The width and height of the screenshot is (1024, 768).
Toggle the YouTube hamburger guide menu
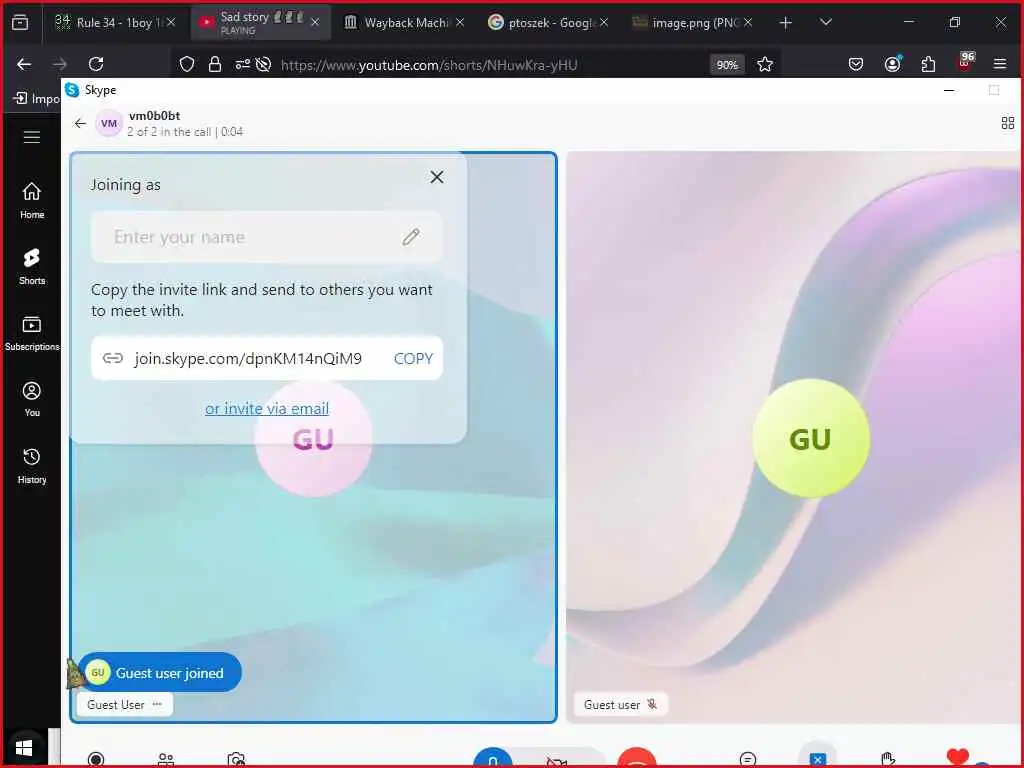tap(31, 137)
